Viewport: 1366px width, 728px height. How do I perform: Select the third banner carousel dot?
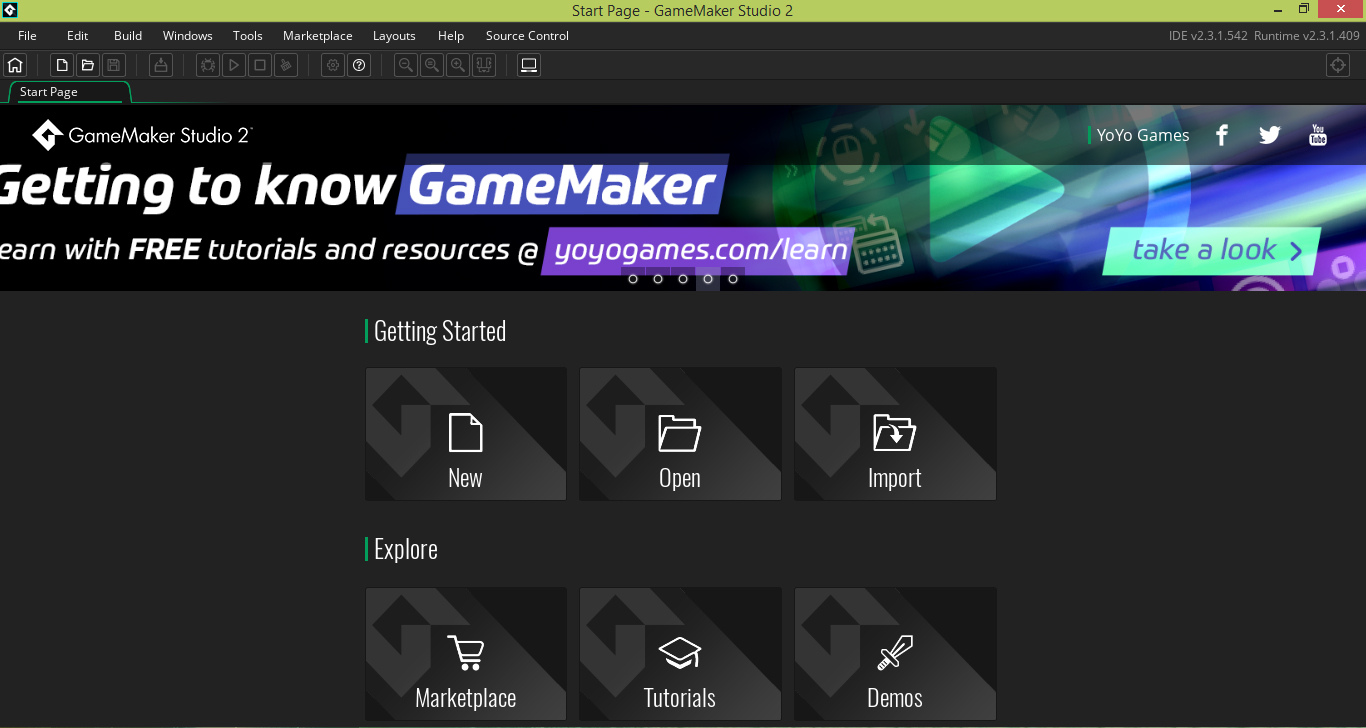(x=683, y=279)
